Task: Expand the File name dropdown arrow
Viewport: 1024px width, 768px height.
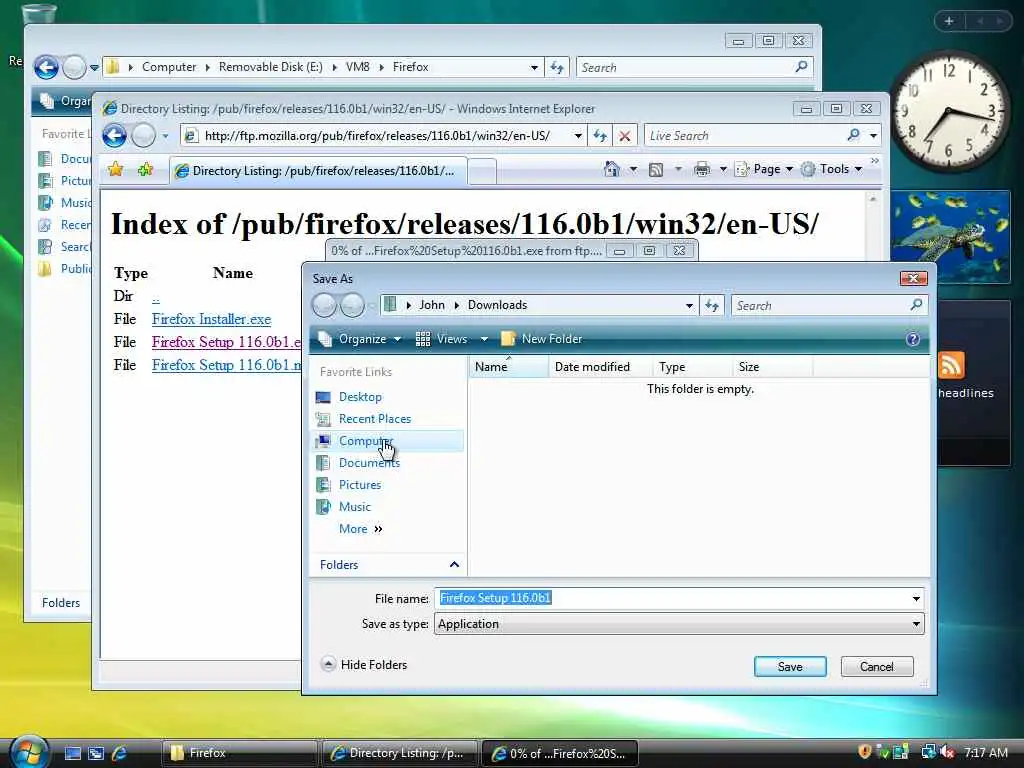Action: [916, 598]
